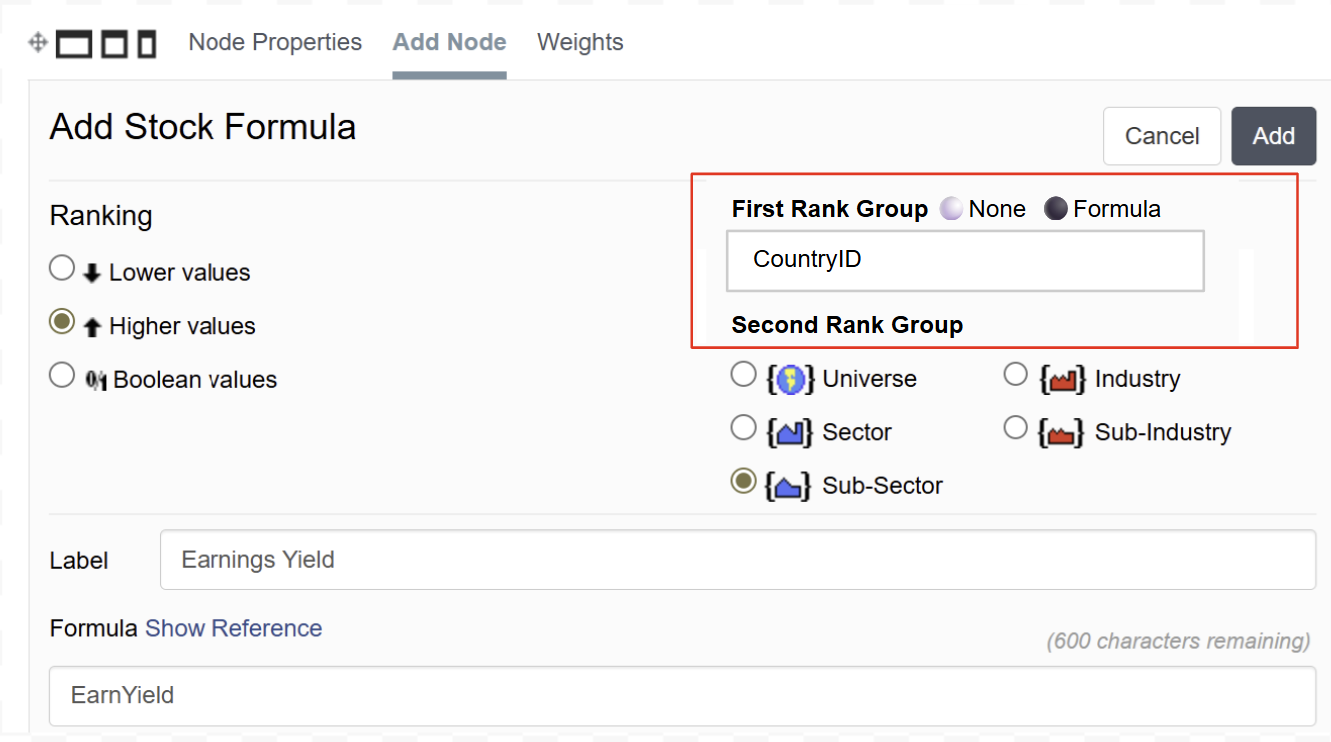Click the Cancel button
1331x742 pixels.
point(1161,136)
